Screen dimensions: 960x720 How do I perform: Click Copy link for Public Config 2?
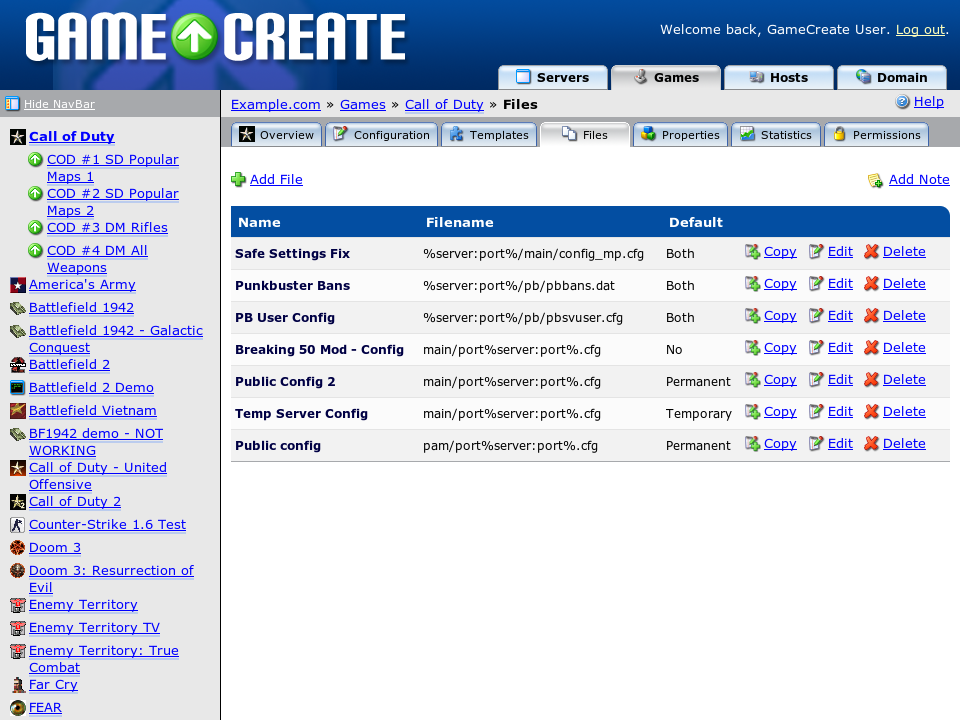tap(780, 380)
